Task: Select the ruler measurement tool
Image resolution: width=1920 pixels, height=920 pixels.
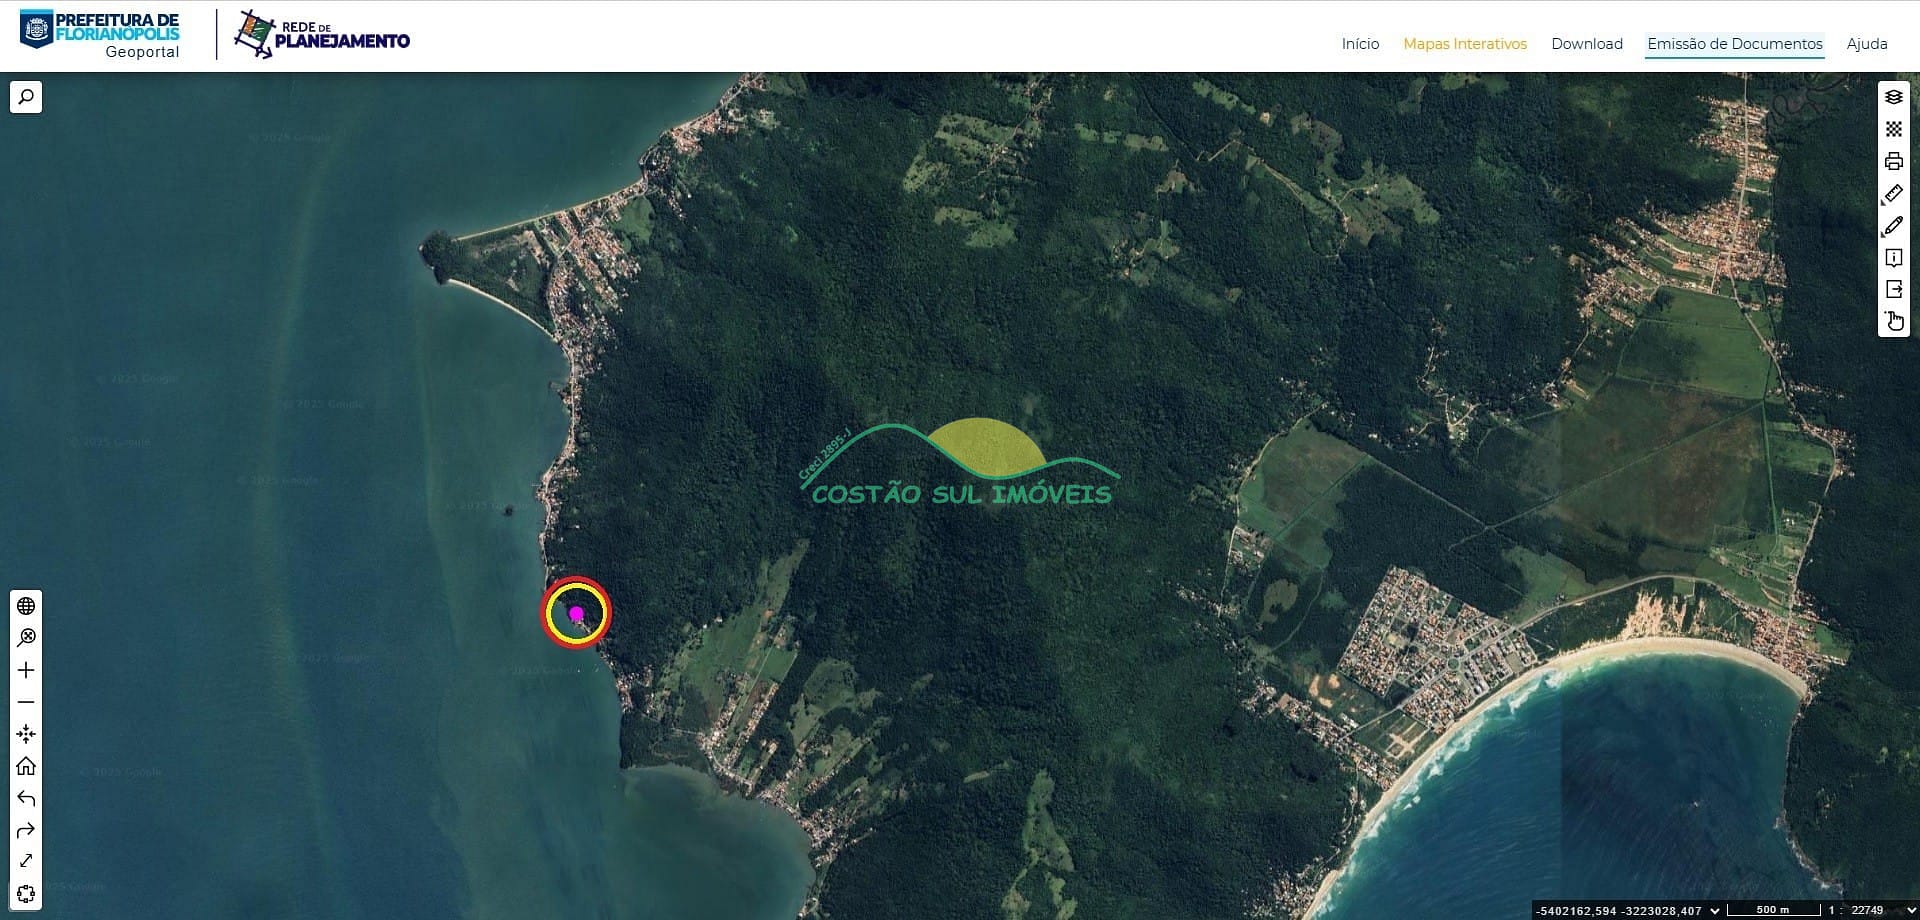Action: point(1893,194)
